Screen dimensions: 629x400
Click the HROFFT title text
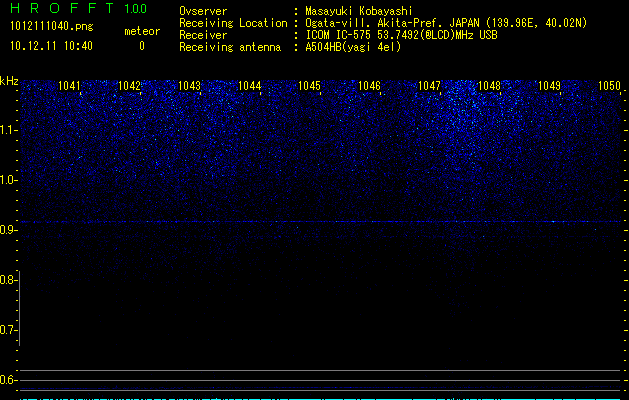pyautogui.click(x=62, y=8)
